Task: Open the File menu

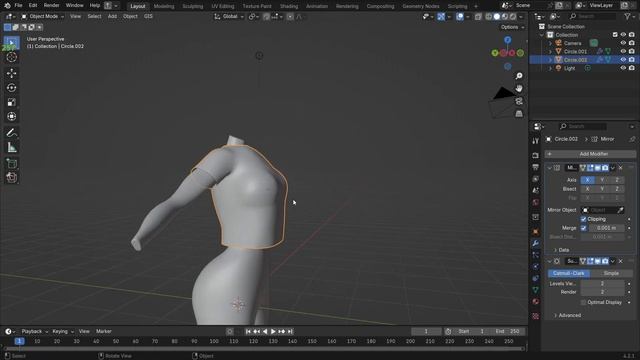Action: point(18,6)
